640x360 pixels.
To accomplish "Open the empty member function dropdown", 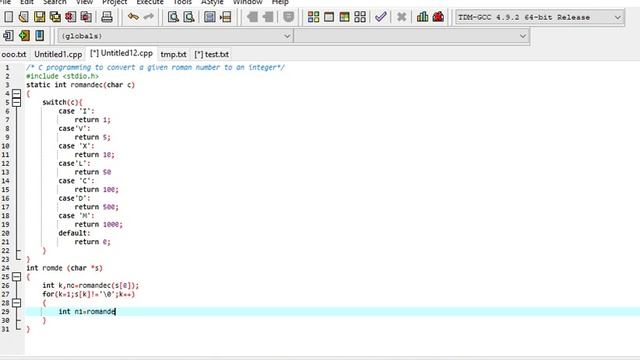I will click(x=411, y=36).
